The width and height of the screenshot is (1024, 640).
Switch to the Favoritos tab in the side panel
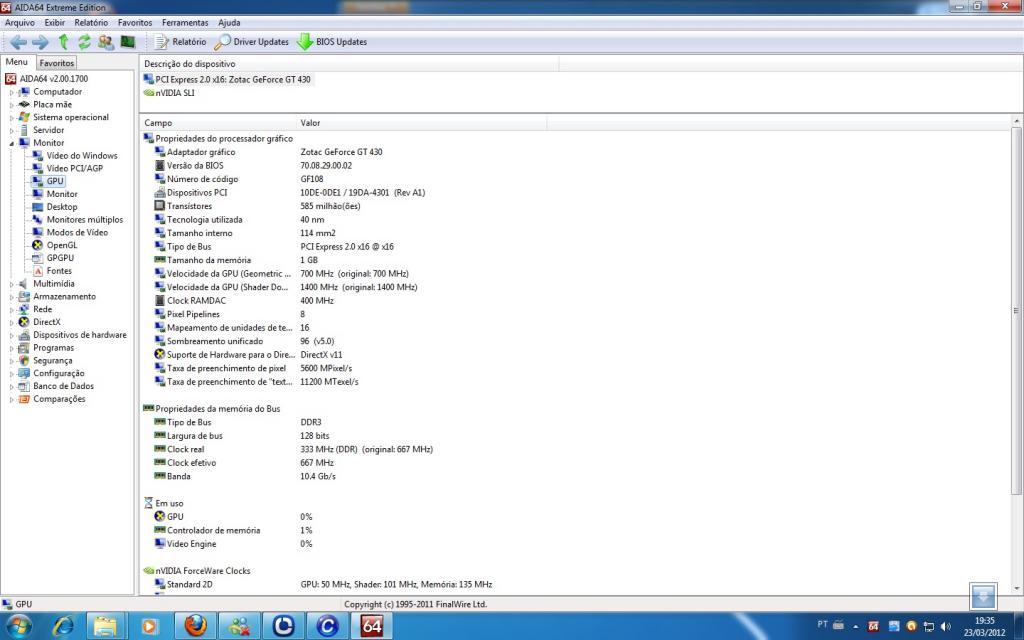(x=57, y=63)
